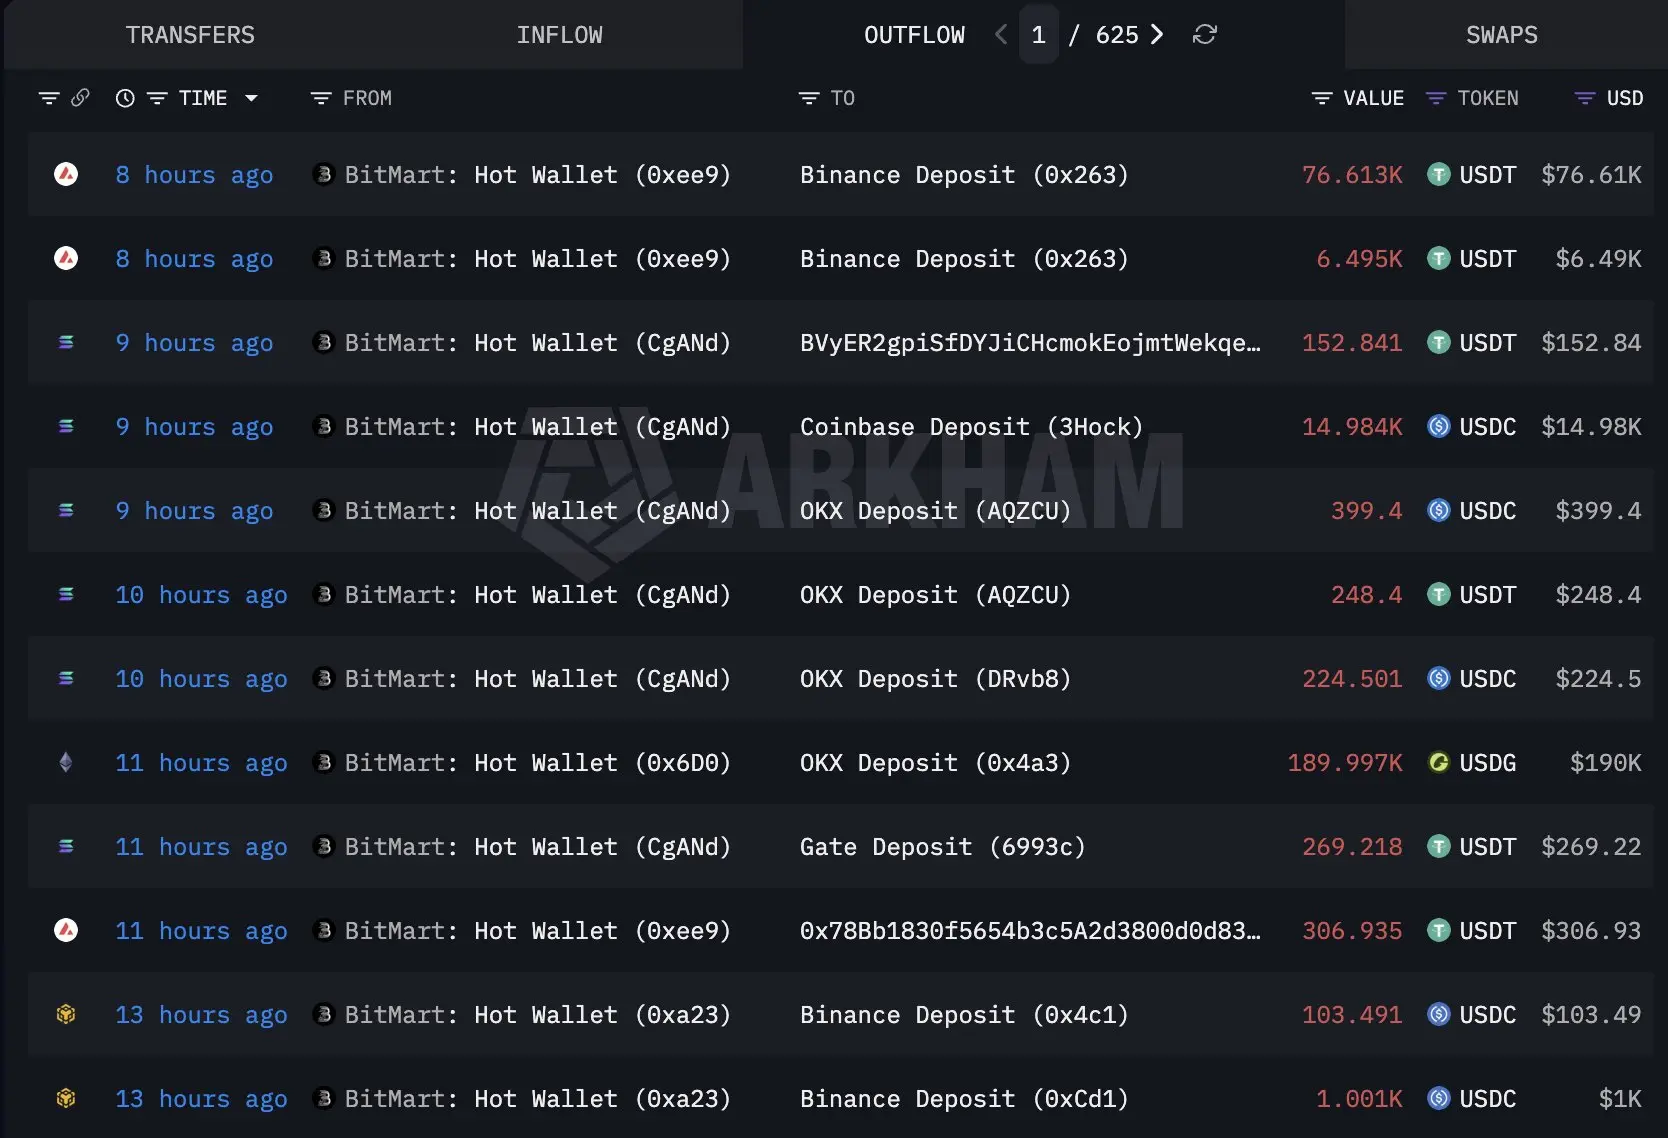Click '10 hours ago' on 248.4 row
1668x1138 pixels.
(201, 594)
